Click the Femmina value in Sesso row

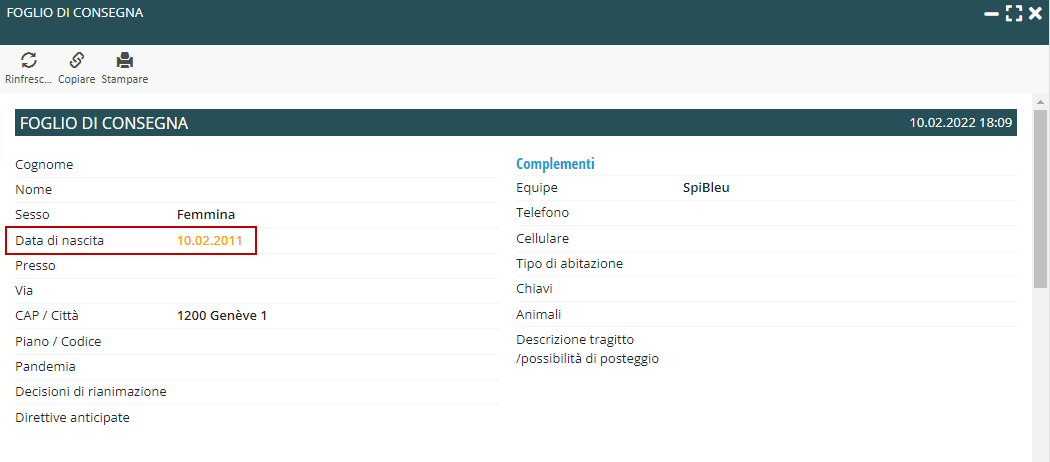pyautogui.click(x=206, y=214)
